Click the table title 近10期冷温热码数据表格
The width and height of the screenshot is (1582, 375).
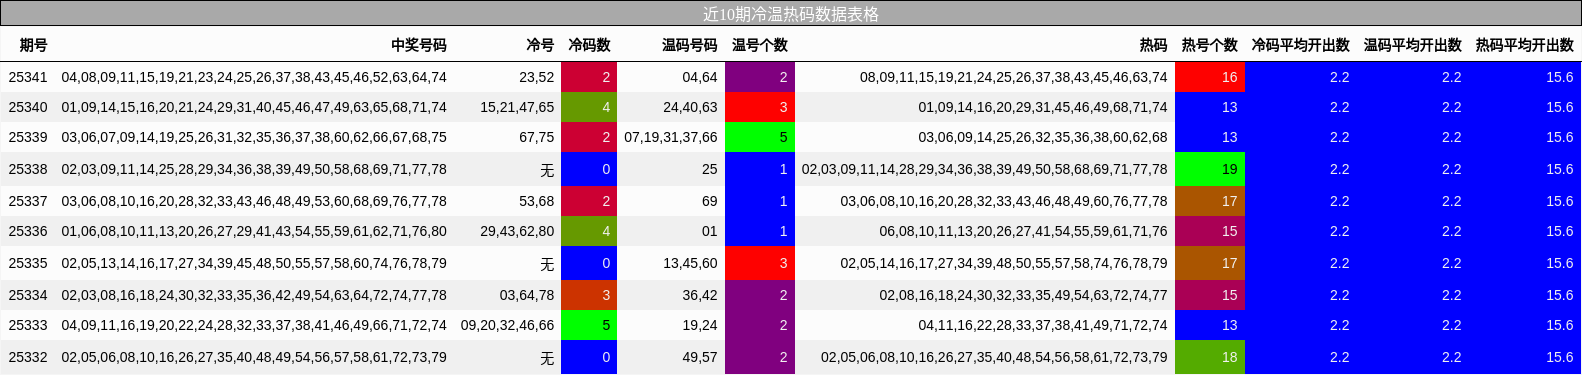pos(791,14)
